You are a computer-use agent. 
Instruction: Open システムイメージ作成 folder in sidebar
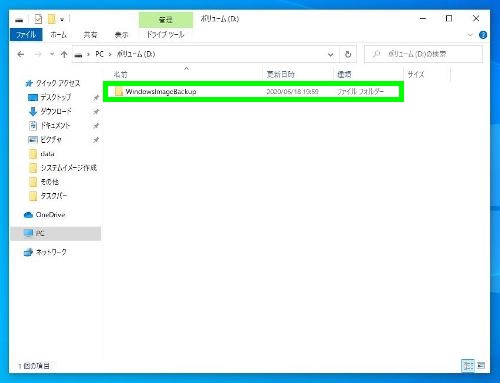point(68,168)
